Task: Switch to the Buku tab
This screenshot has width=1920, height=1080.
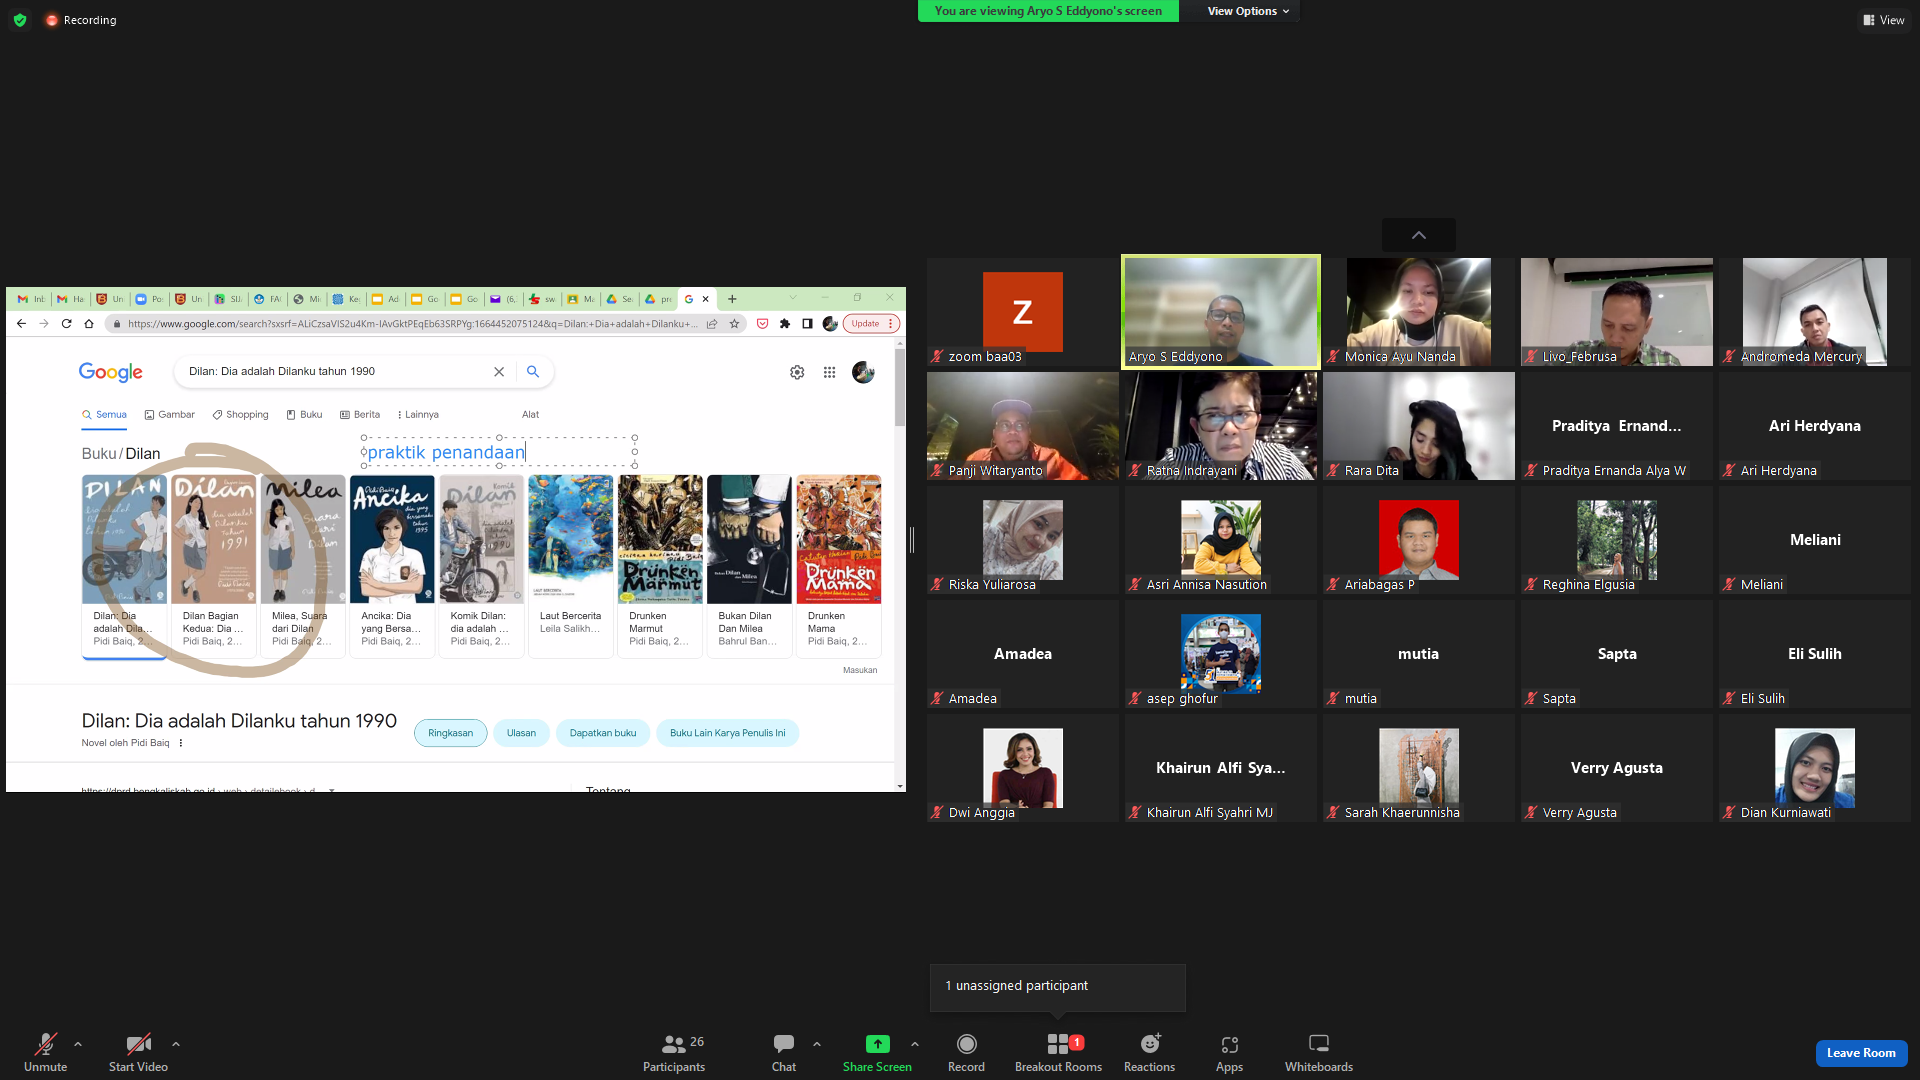Action: [x=305, y=414]
